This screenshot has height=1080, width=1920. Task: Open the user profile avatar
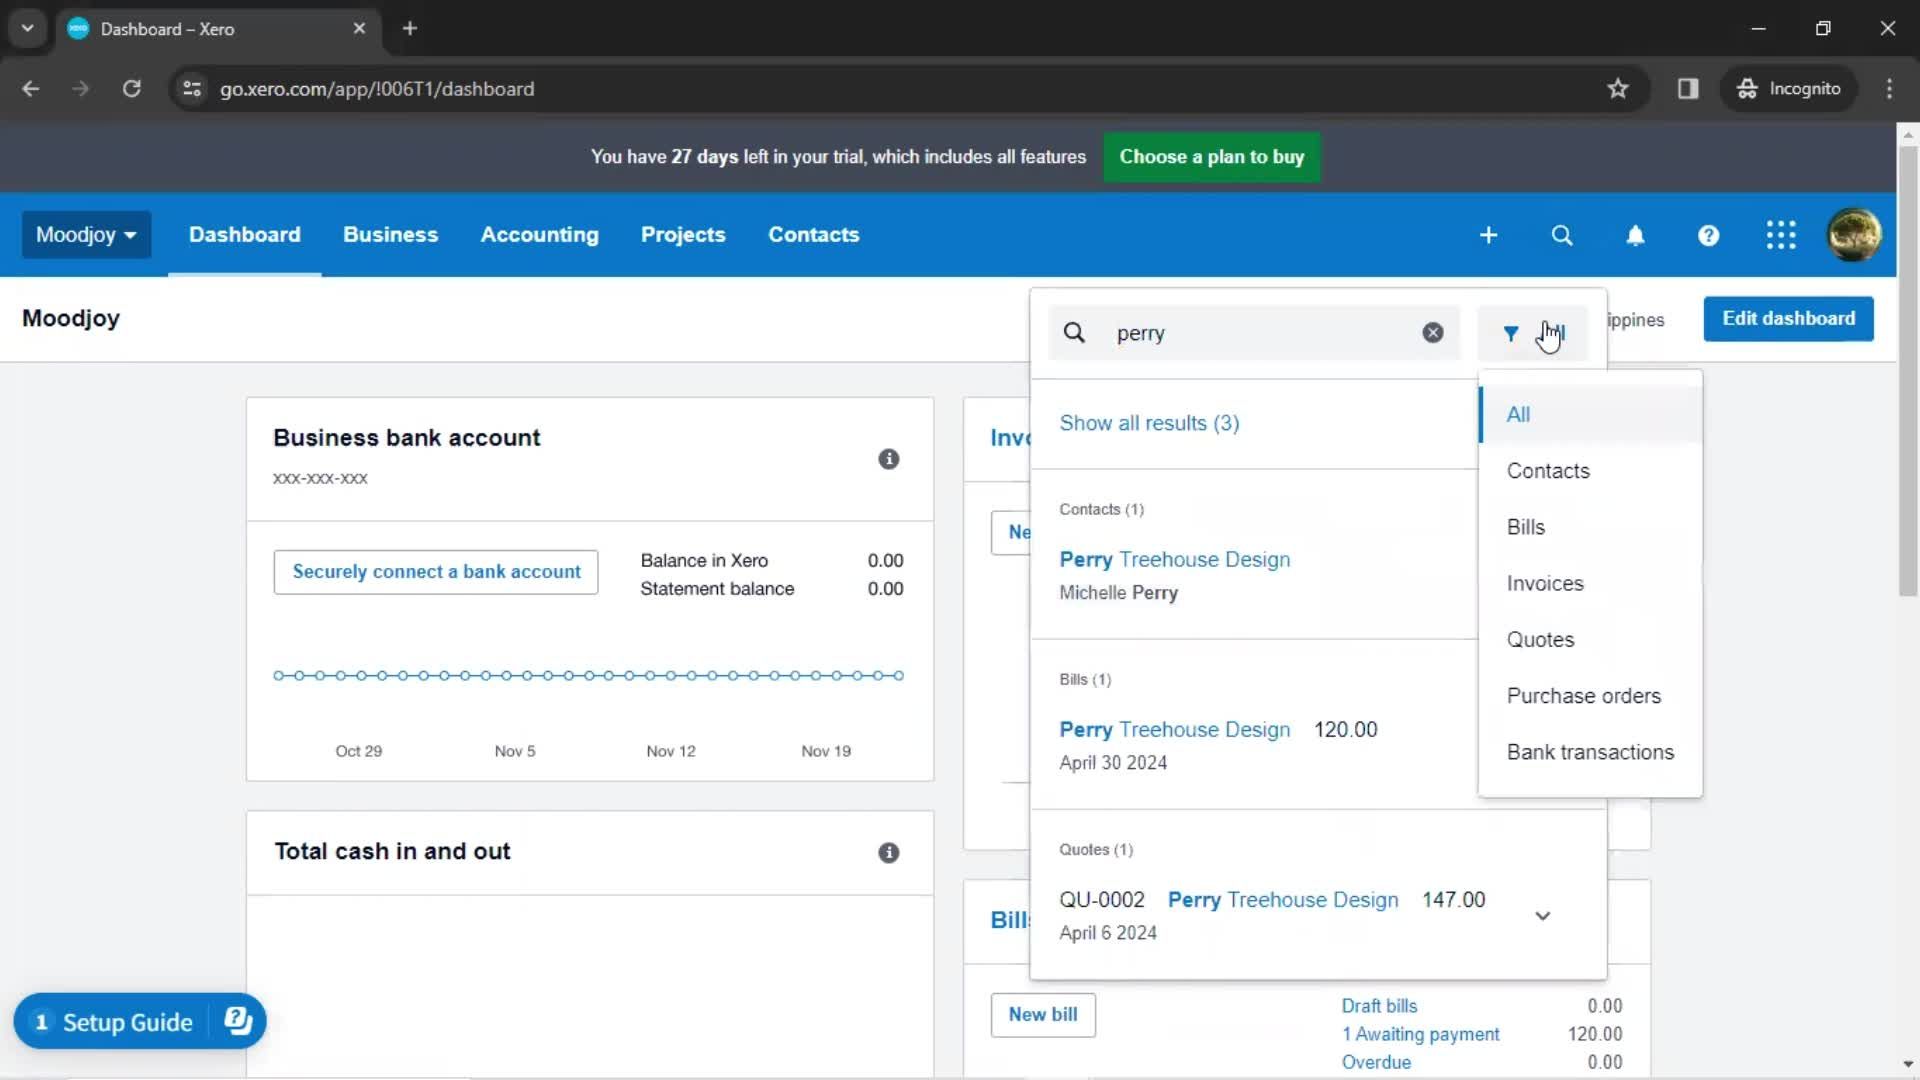1854,235
